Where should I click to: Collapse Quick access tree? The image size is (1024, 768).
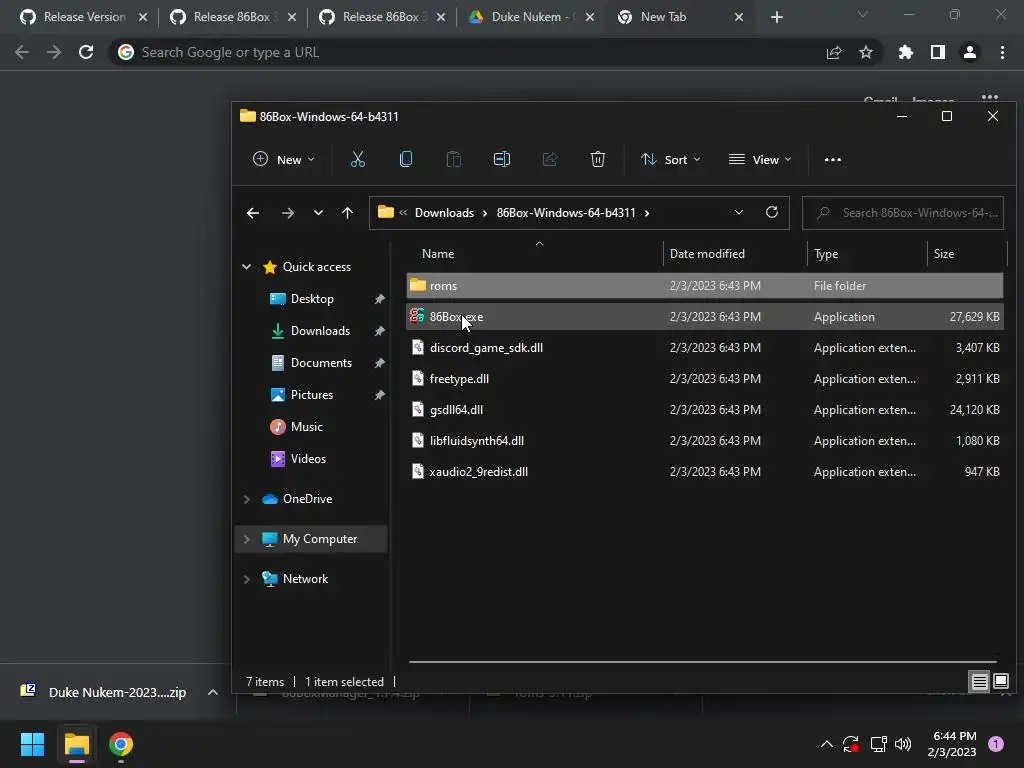coord(247,266)
